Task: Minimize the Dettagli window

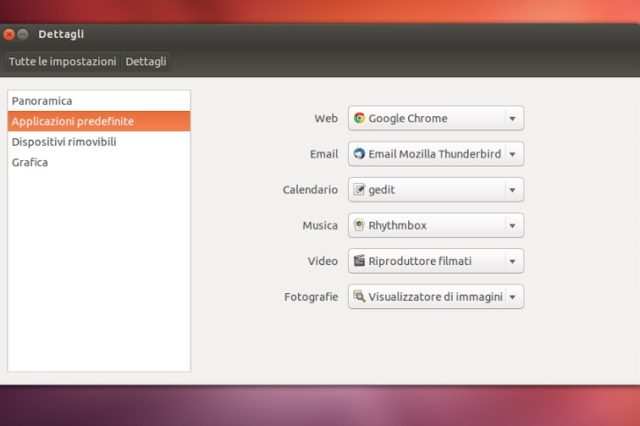Action: pyautogui.click(x=23, y=34)
